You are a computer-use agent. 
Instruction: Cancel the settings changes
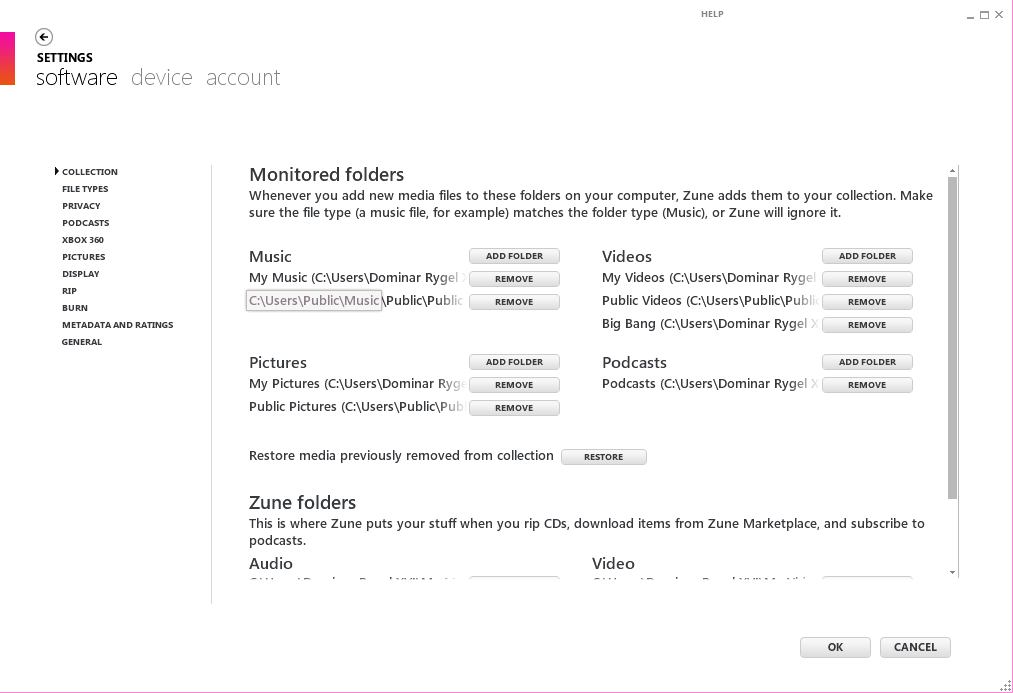(x=915, y=647)
